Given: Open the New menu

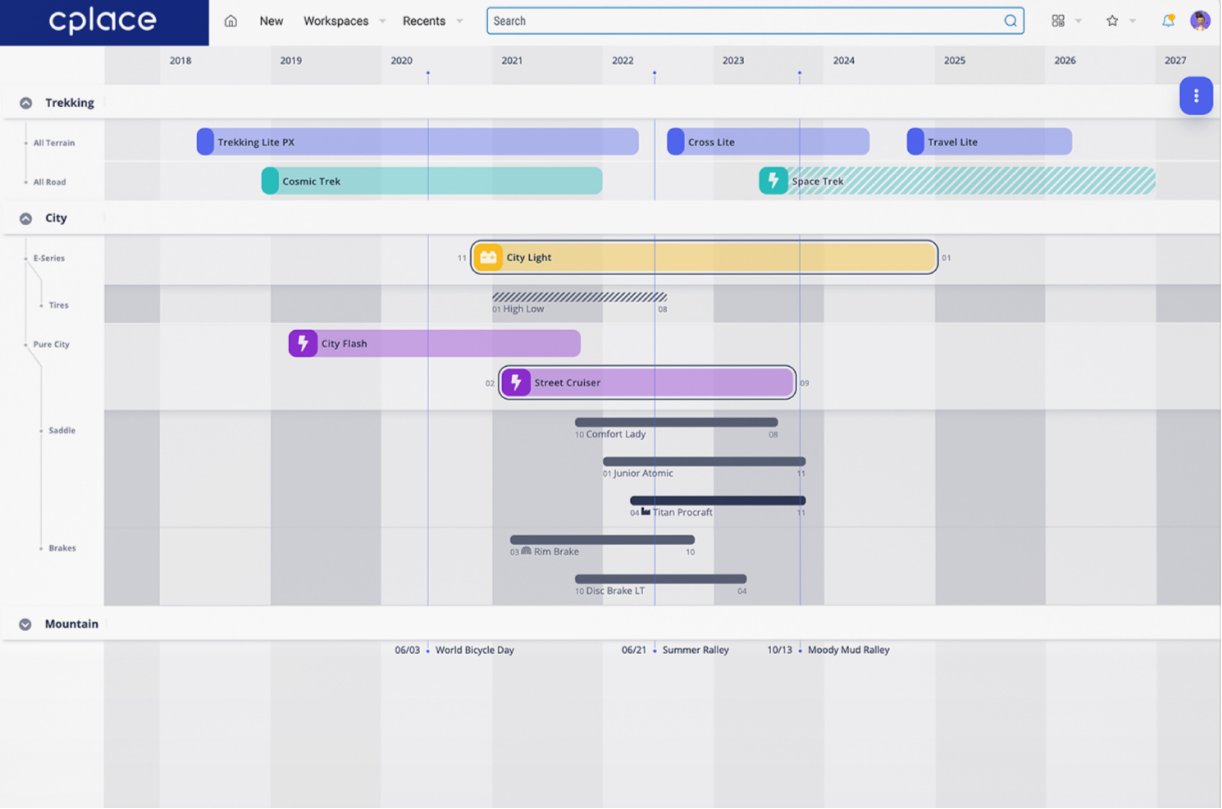Looking at the screenshot, I should point(271,21).
